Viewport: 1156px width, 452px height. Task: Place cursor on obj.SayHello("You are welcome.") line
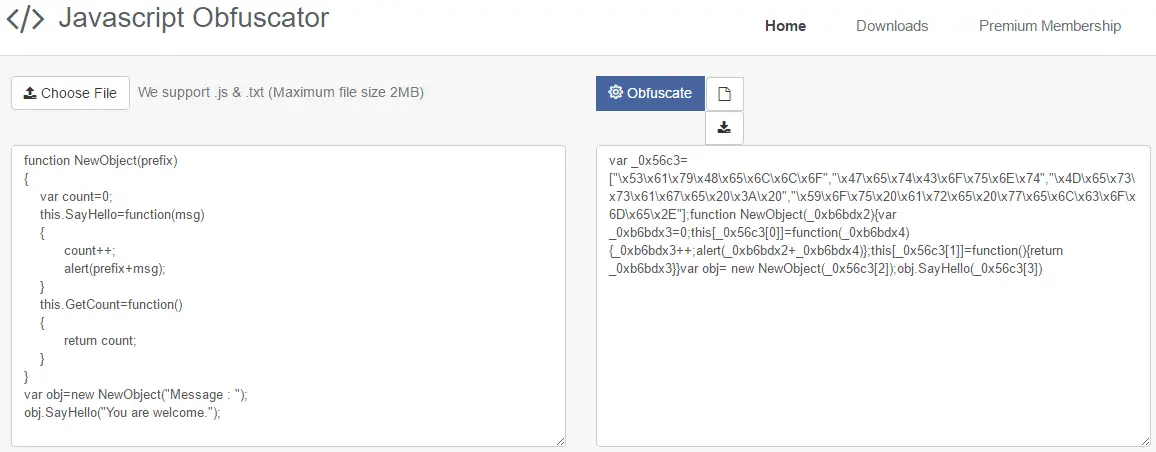pyautogui.click(x=121, y=412)
